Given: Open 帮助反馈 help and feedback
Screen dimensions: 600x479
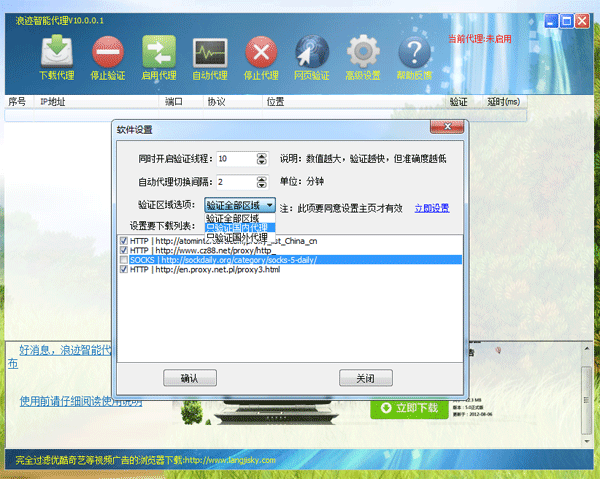Looking at the screenshot, I should [x=415, y=55].
